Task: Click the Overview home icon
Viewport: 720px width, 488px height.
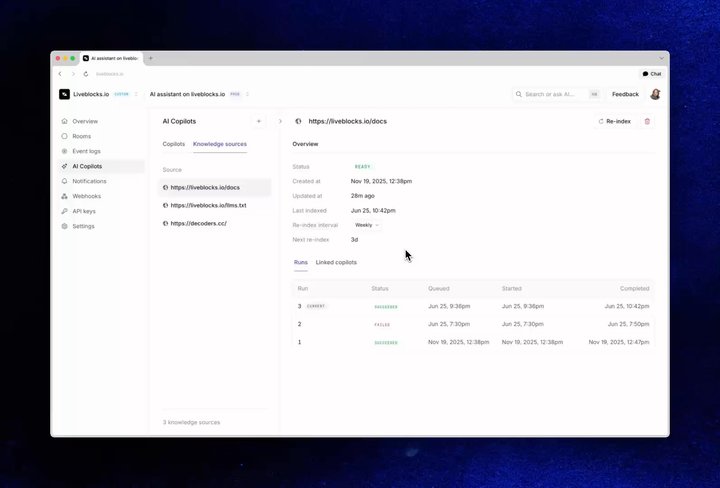Action: coord(64,121)
